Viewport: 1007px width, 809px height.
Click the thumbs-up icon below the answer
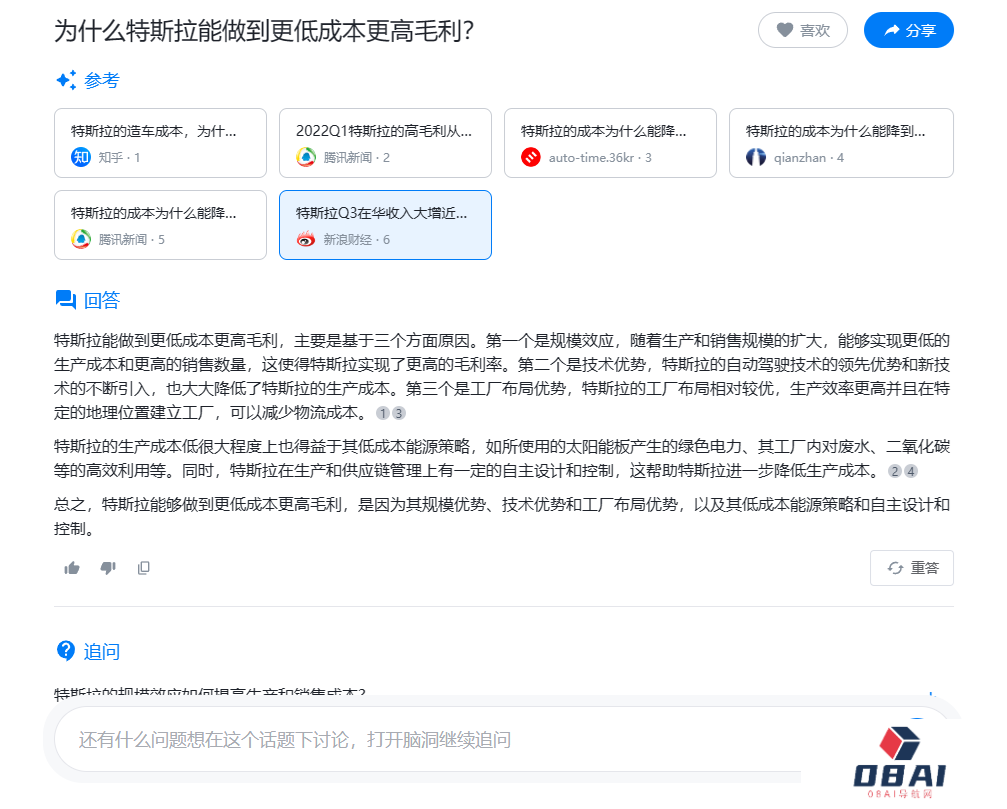(72, 568)
